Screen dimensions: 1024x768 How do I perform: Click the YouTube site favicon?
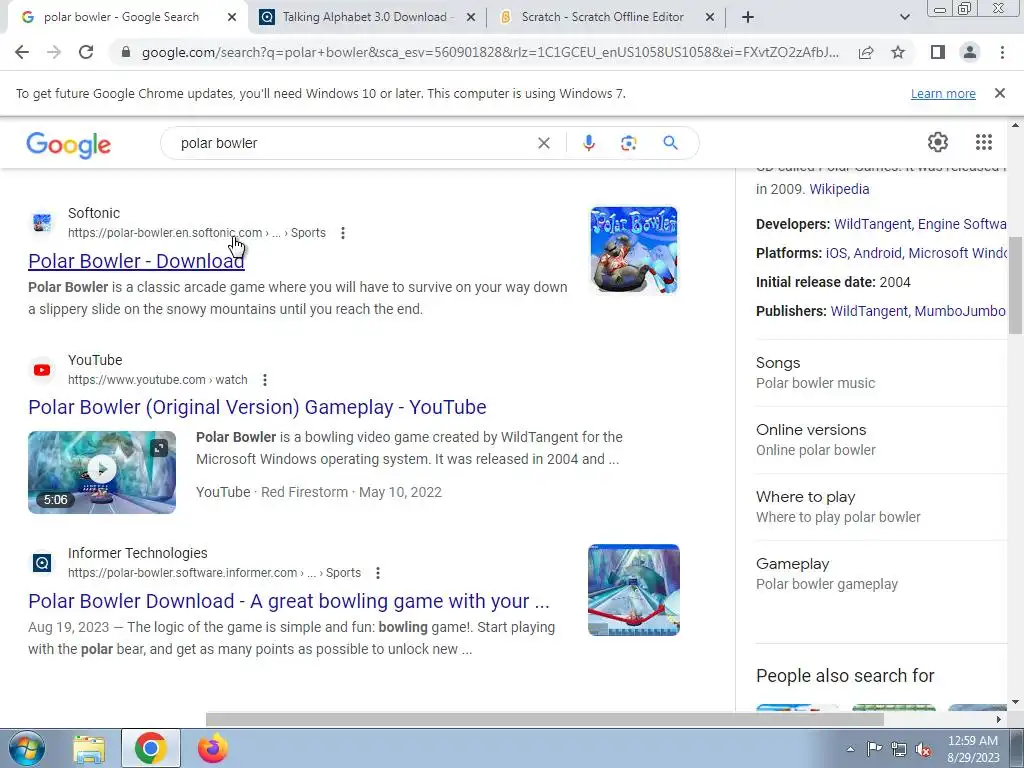tap(42, 370)
